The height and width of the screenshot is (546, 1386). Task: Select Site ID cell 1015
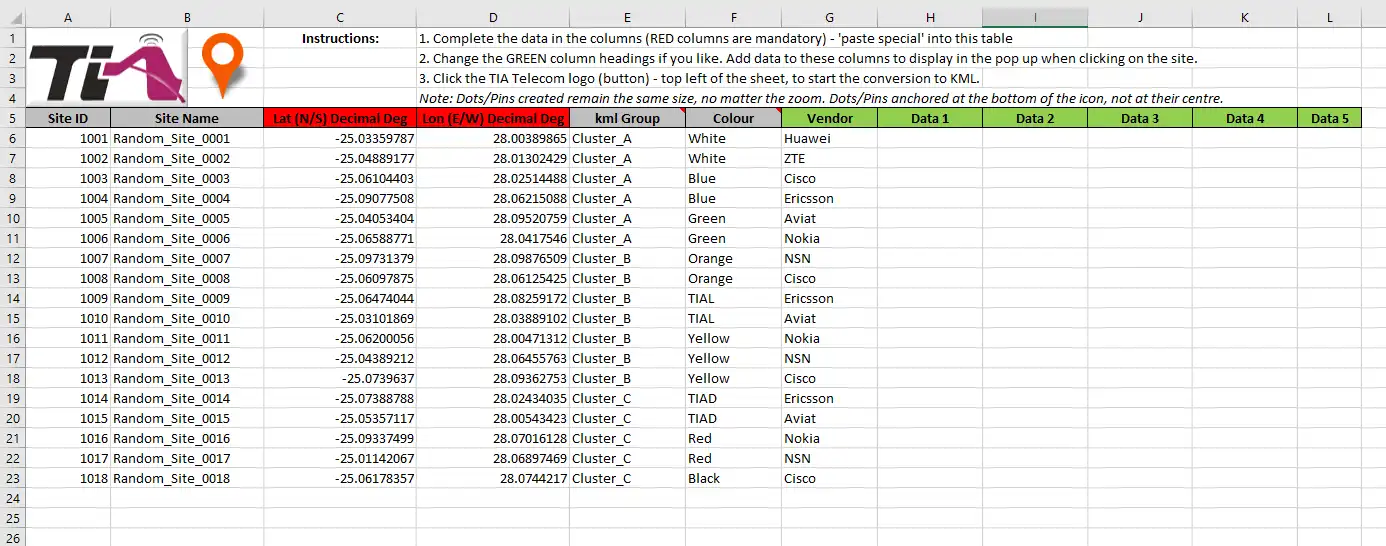(x=68, y=418)
